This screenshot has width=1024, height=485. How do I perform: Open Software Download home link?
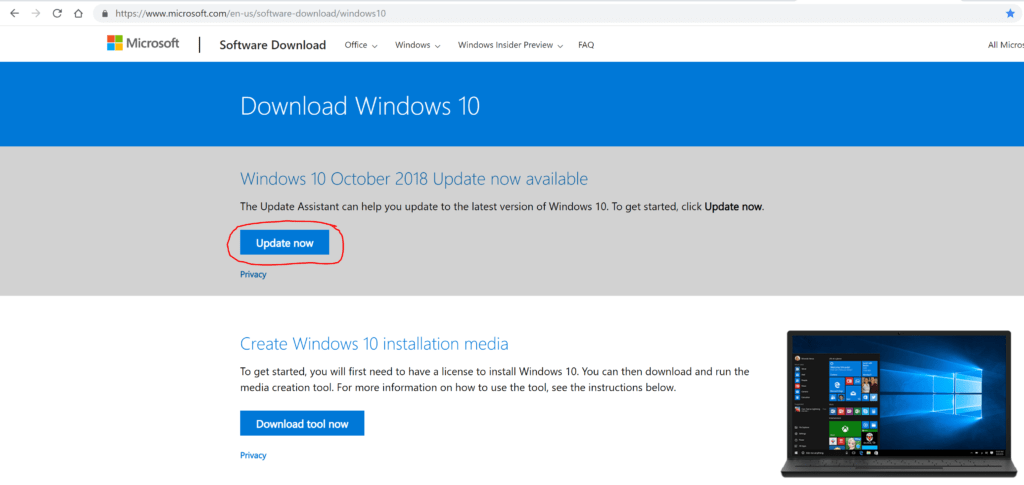click(x=272, y=45)
